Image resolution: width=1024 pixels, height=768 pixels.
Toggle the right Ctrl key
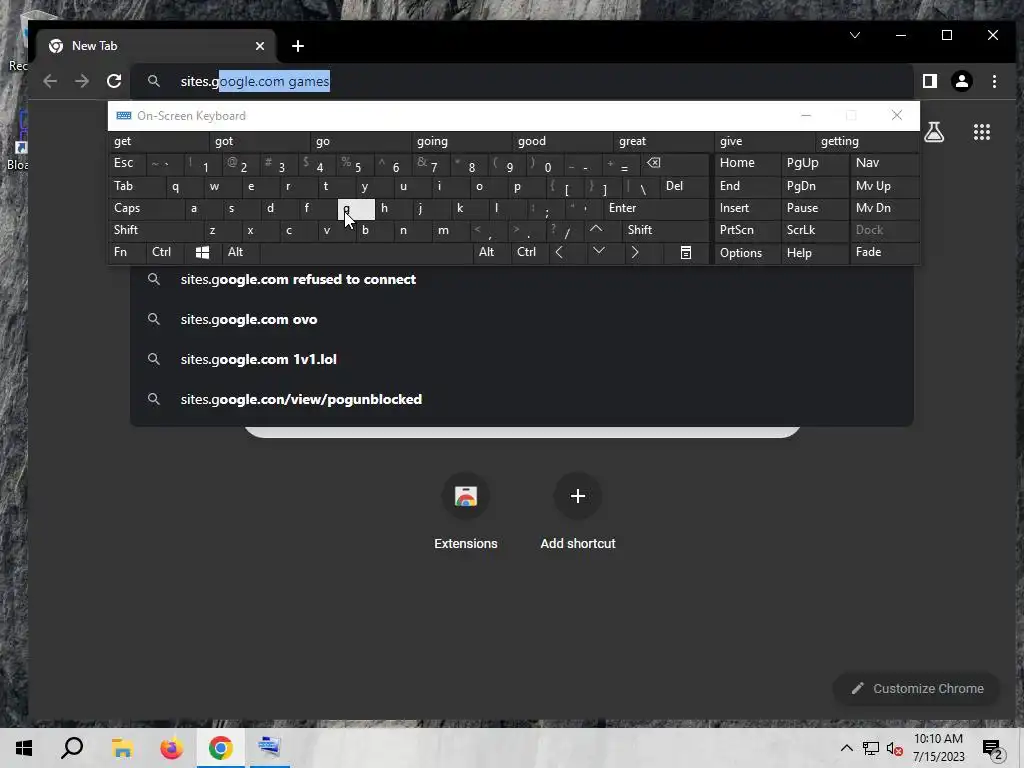click(529, 252)
